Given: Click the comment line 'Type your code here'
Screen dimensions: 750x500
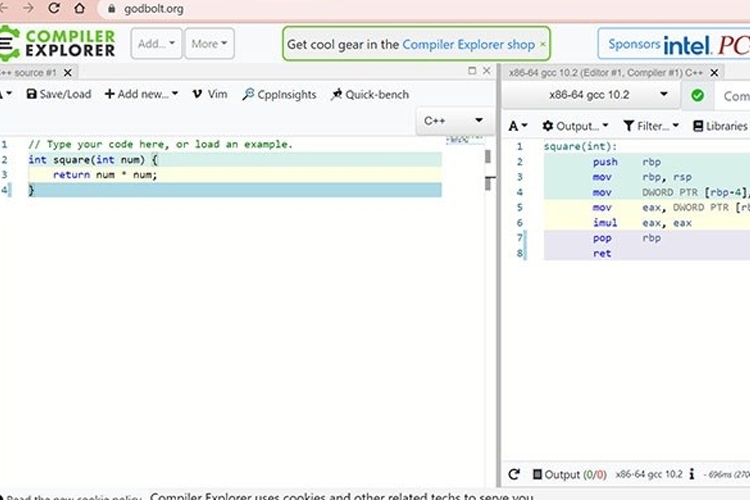Looking at the screenshot, I should [160, 144].
